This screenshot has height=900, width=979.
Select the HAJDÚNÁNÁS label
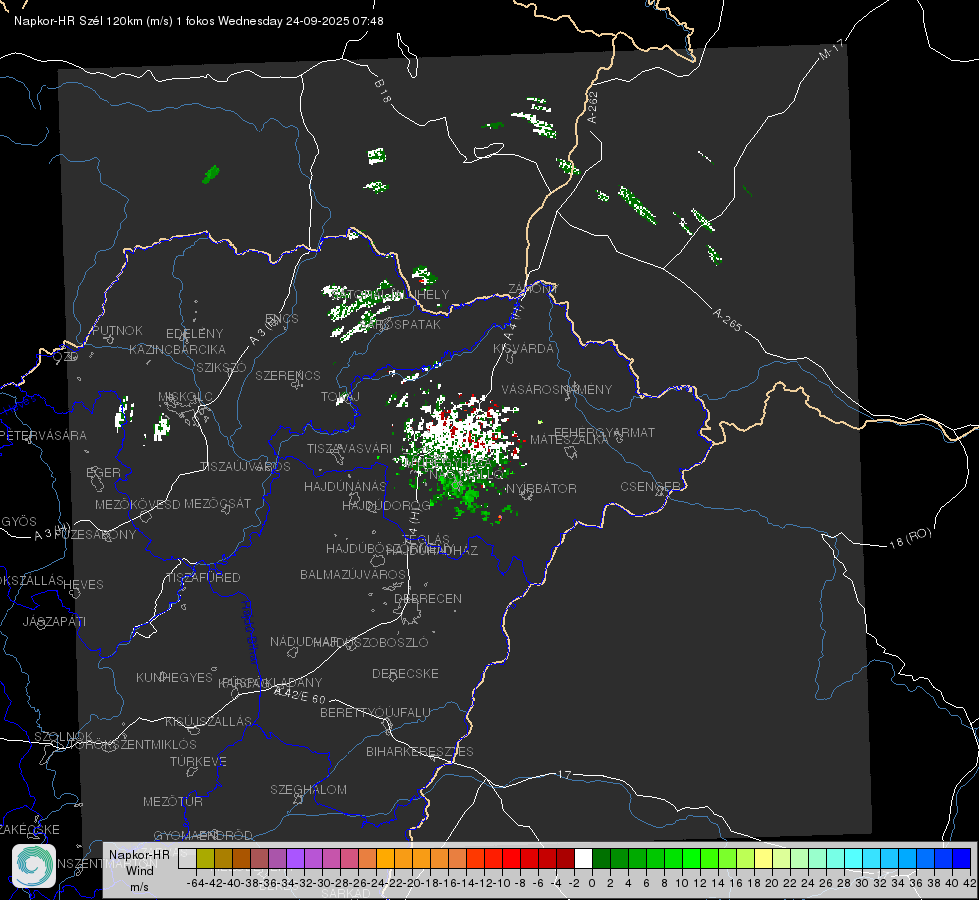click(345, 486)
